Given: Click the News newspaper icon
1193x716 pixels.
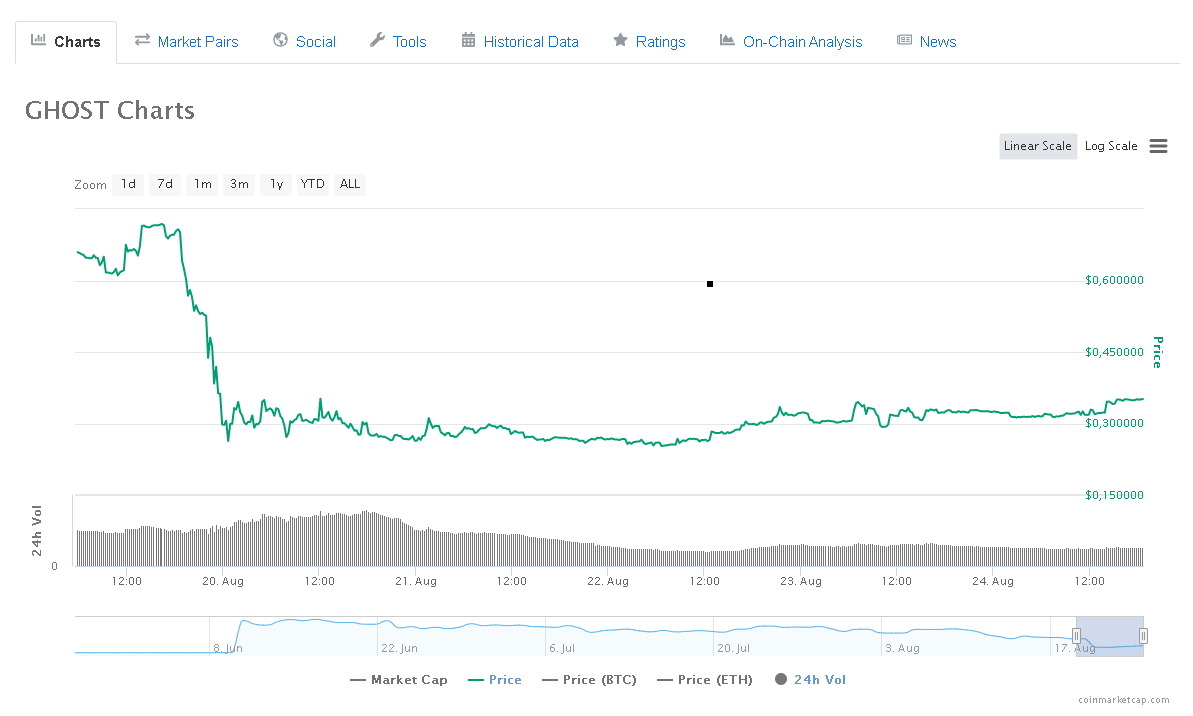Looking at the screenshot, I should click(905, 40).
